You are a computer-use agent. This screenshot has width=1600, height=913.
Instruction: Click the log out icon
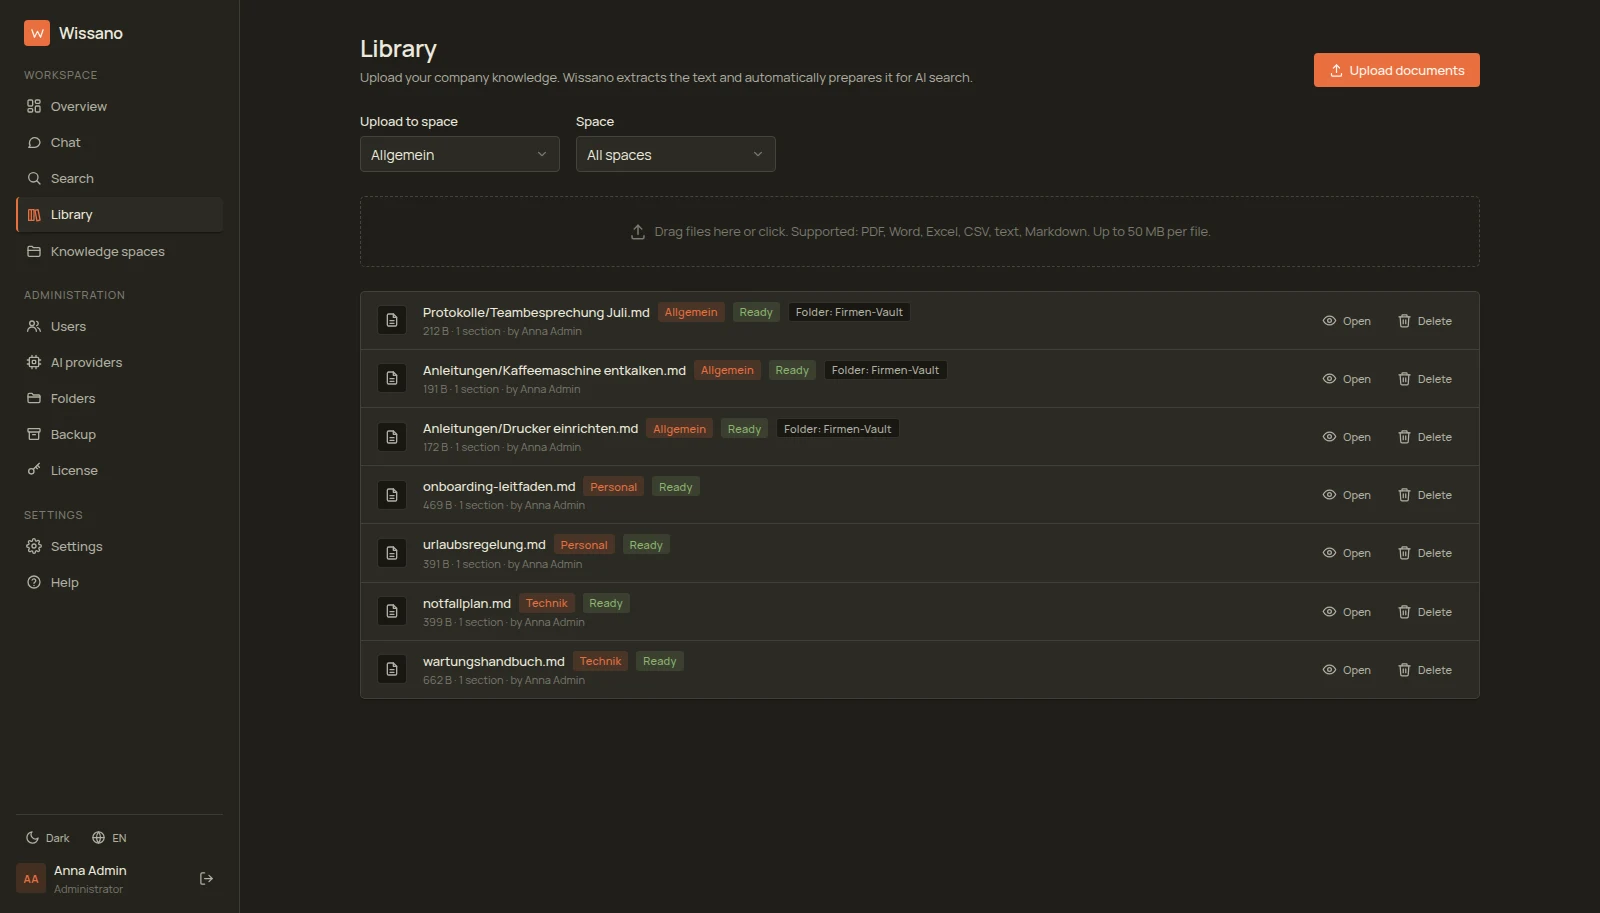207,879
